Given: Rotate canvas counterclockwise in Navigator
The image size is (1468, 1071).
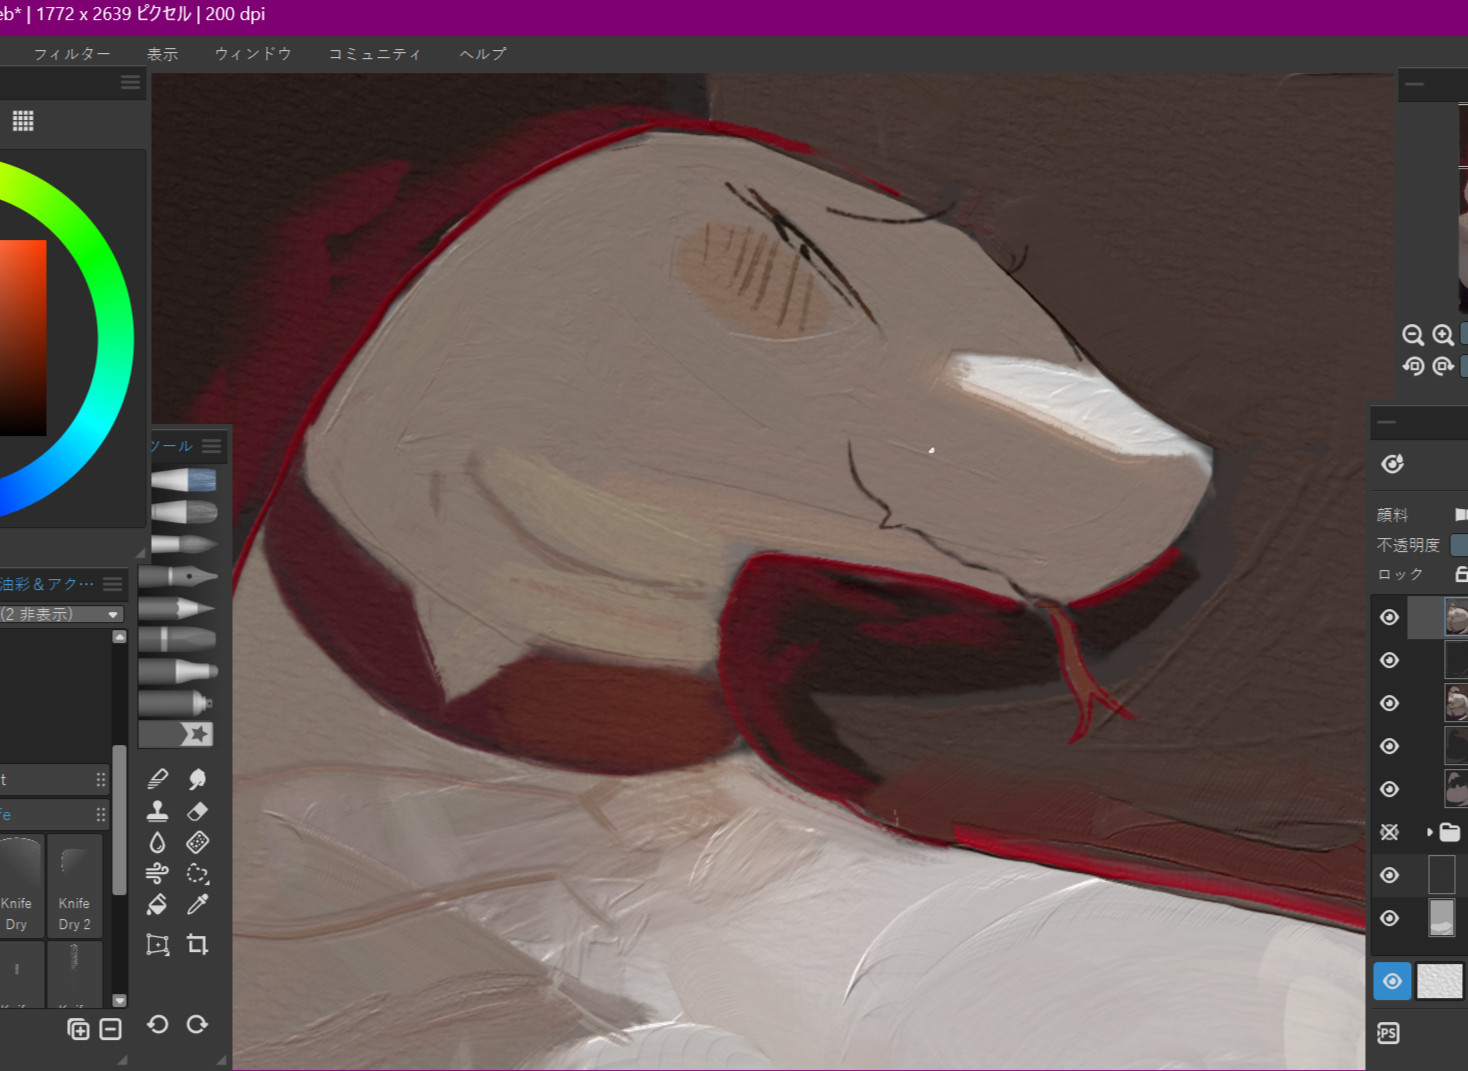Looking at the screenshot, I should point(1412,366).
